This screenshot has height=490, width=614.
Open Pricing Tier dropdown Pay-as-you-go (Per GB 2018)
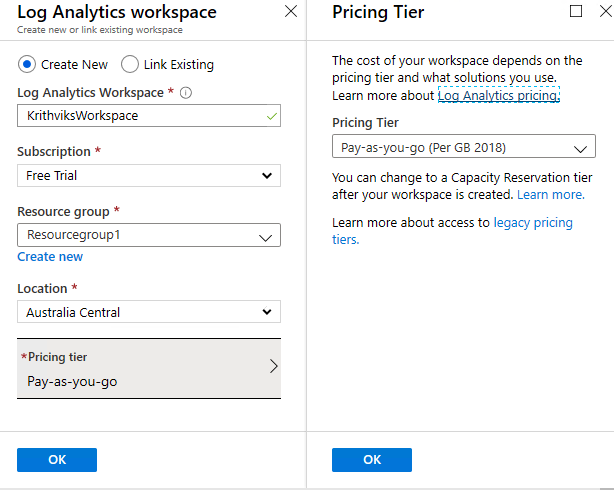tap(464, 146)
